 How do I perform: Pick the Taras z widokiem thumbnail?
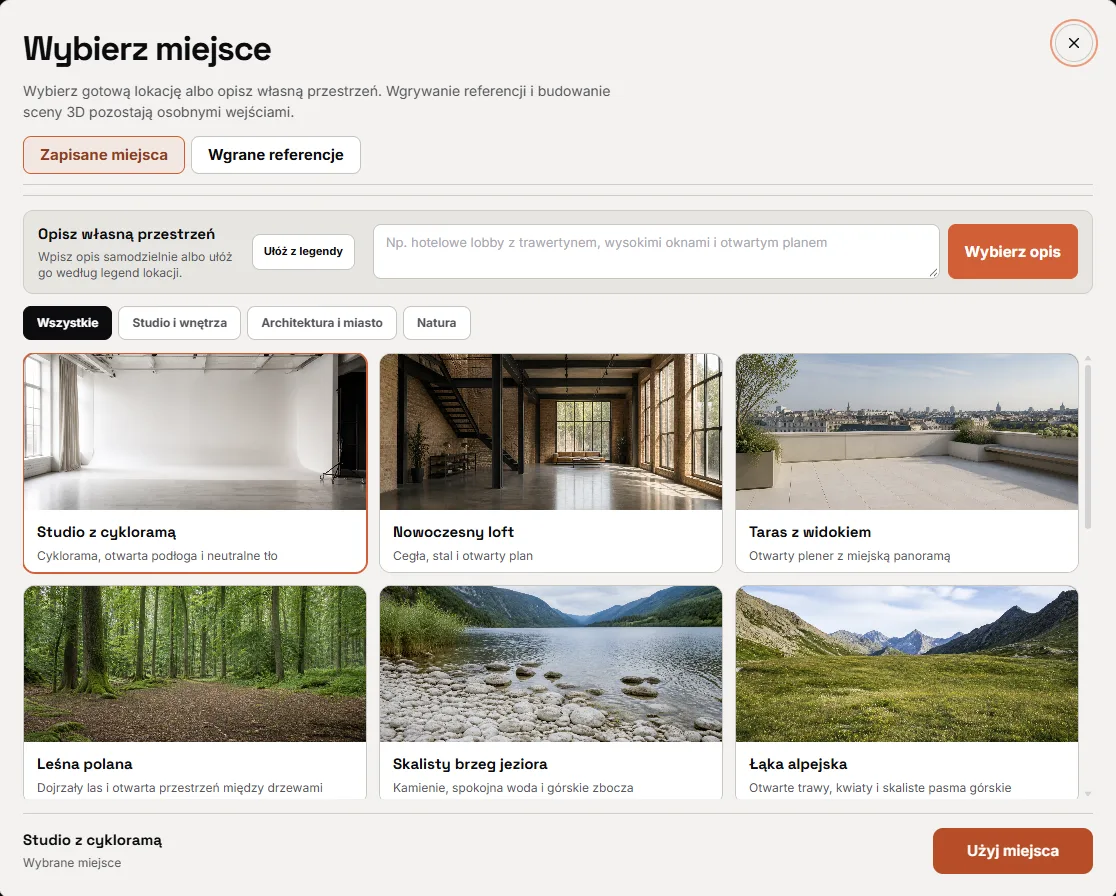pos(907,432)
